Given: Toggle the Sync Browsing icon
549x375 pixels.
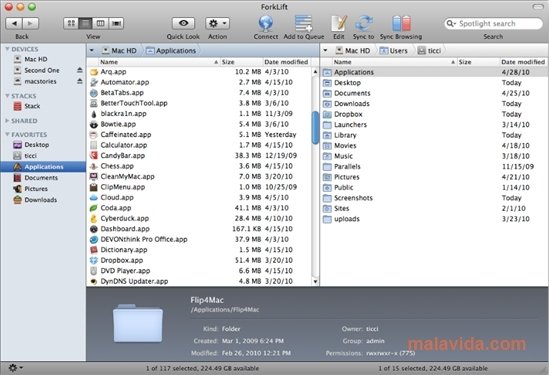Looking at the screenshot, I should pyautogui.click(x=401, y=23).
